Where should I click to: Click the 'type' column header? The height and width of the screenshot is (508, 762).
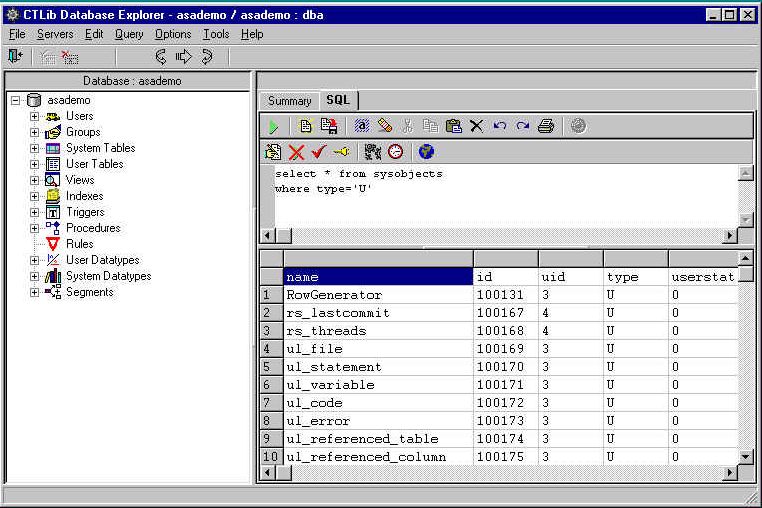click(x=636, y=277)
